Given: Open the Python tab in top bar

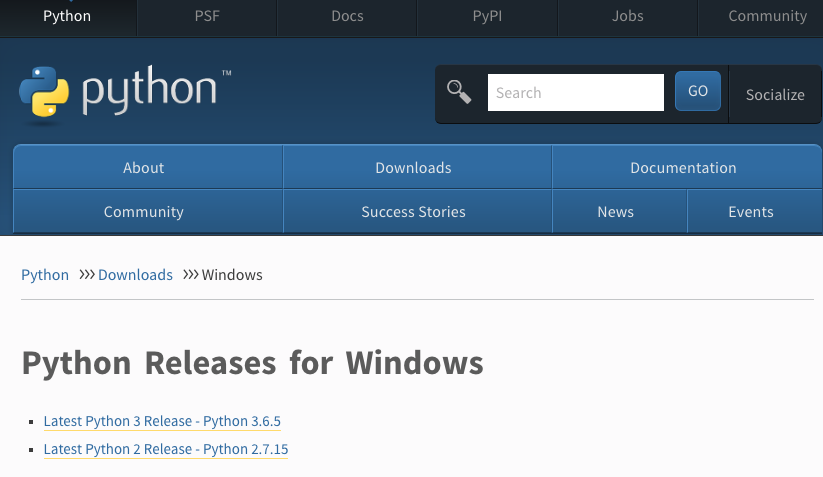Looking at the screenshot, I should pos(67,16).
